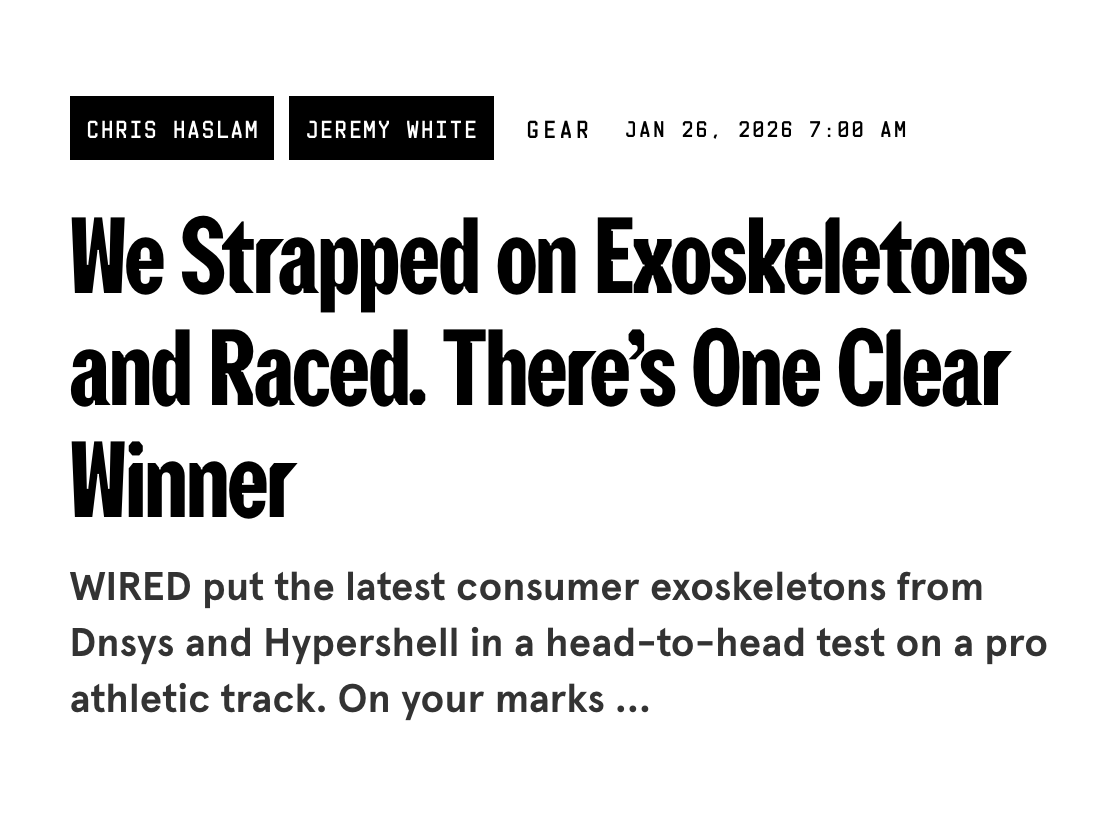This screenshot has width=1120, height=834.
Task: Click "Dnsys" in the article summary
Action: point(122,643)
